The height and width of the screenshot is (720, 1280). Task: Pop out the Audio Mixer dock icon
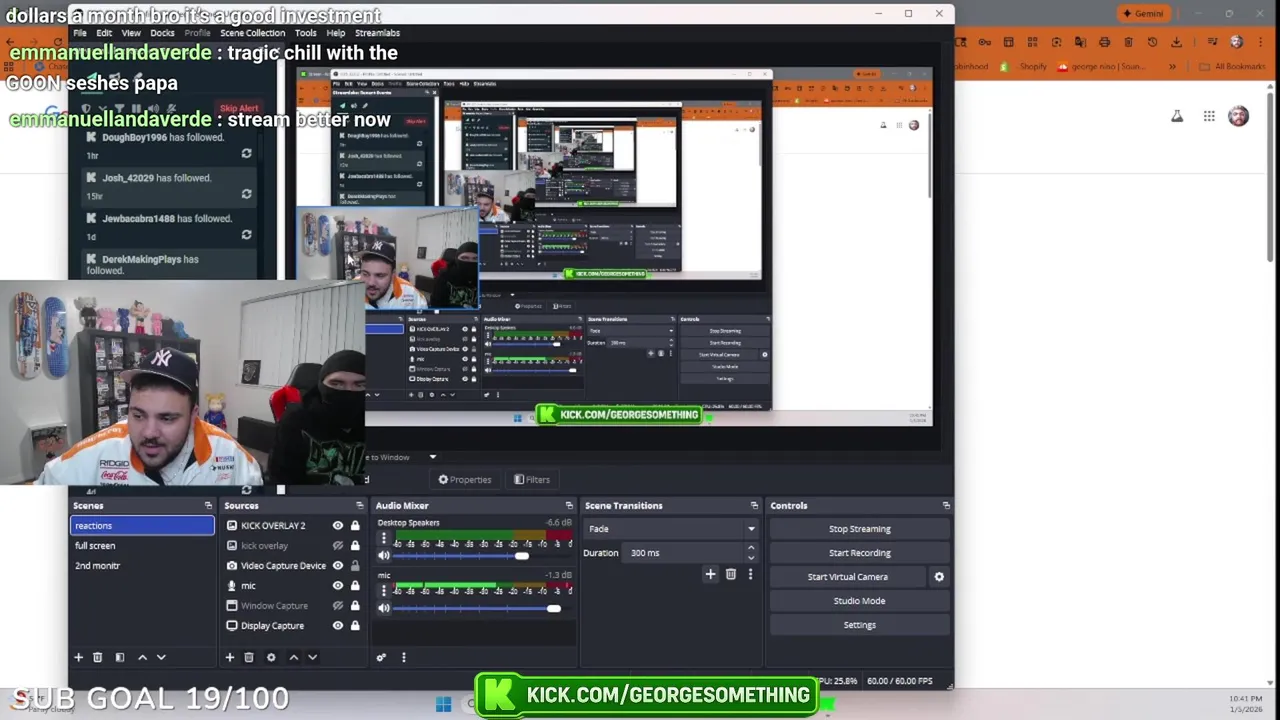(x=569, y=506)
